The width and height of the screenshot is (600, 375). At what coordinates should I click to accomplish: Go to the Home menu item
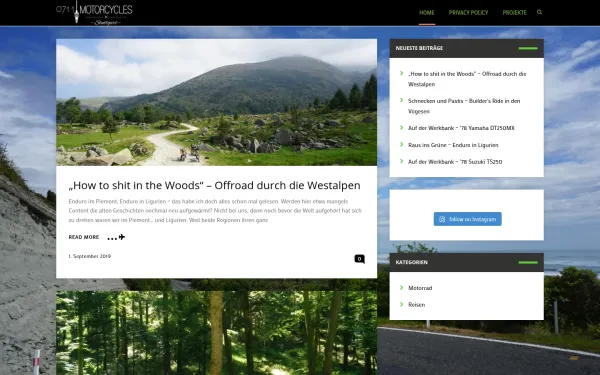pos(427,13)
